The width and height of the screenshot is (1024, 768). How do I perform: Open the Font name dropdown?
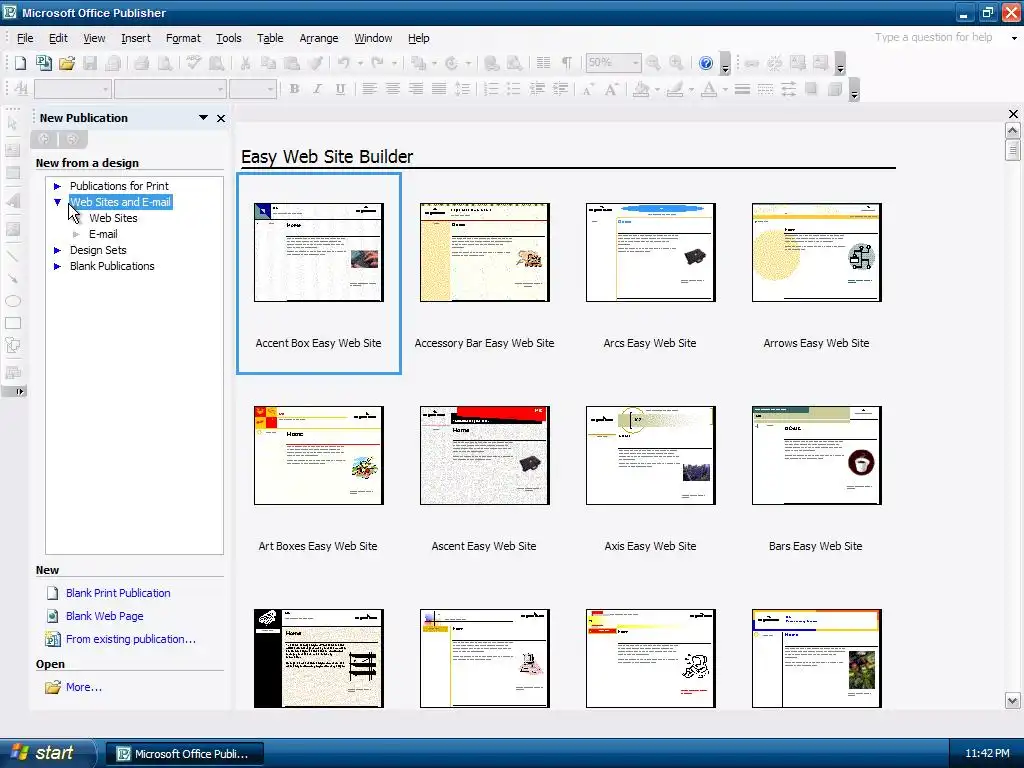[220, 89]
